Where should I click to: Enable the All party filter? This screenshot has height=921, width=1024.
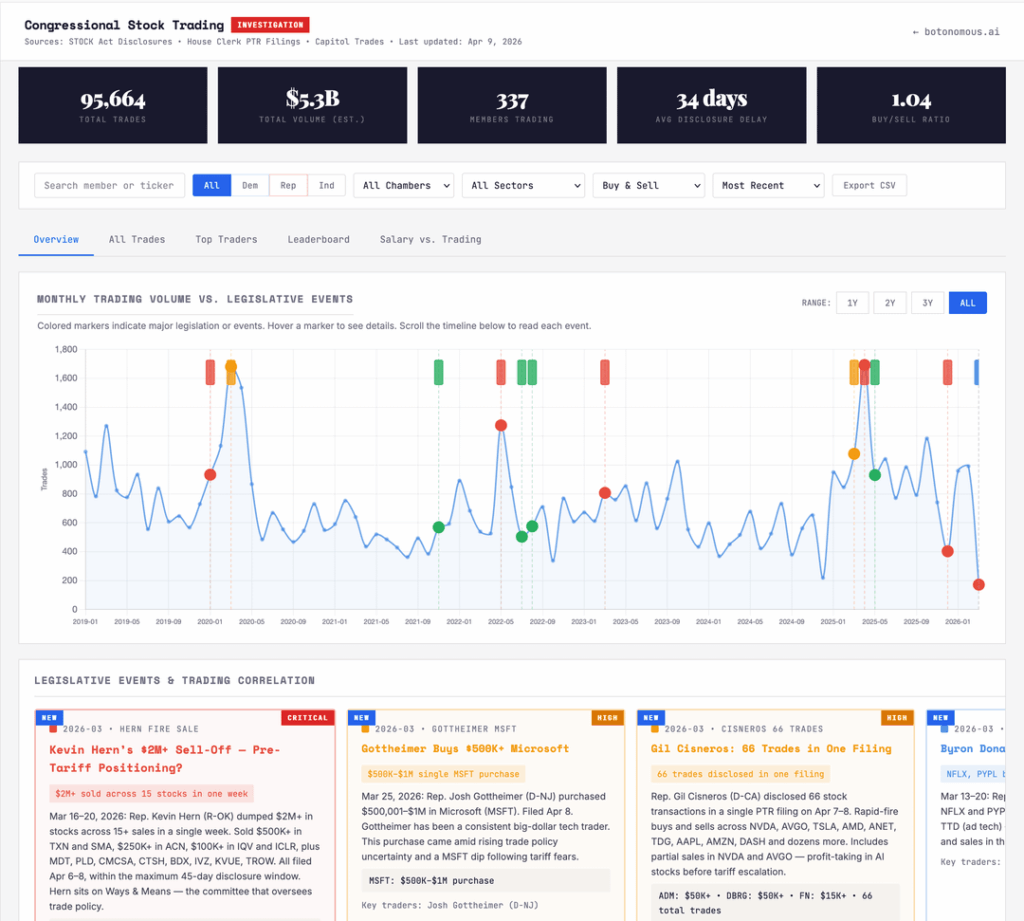pyautogui.click(x=211, y=185)
